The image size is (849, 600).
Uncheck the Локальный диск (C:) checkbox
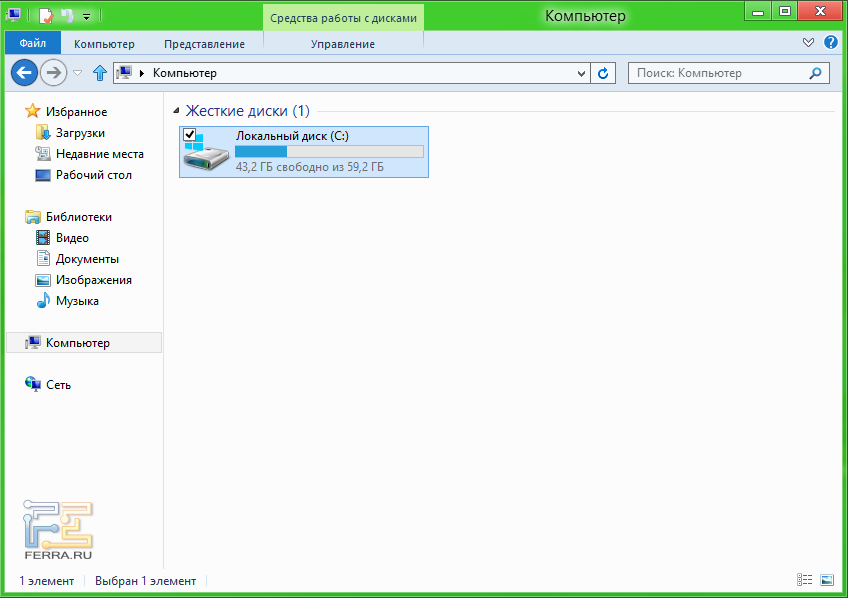190,134
